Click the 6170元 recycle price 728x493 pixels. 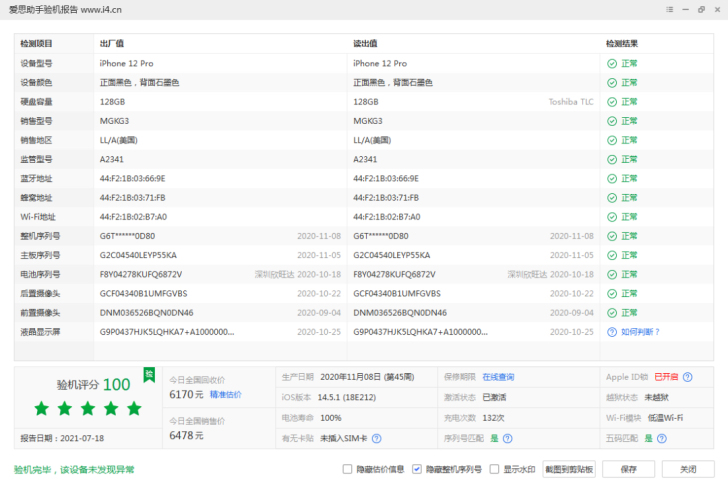(186, 395)
